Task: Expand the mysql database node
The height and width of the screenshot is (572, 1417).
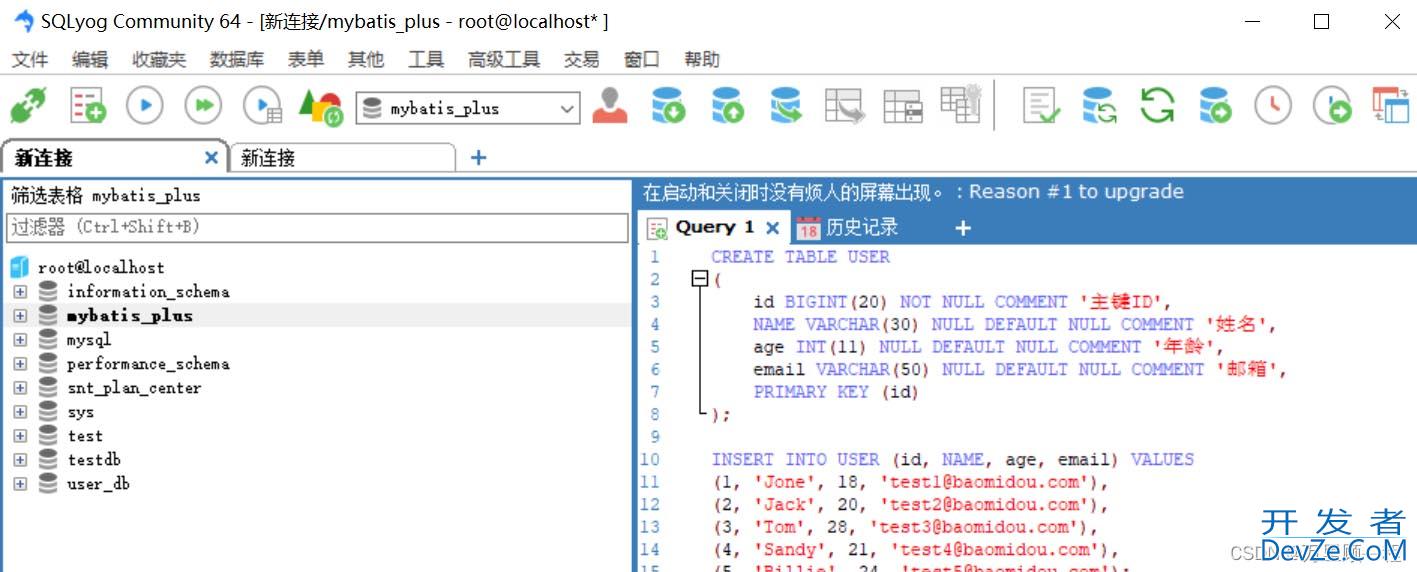Action: [20, 340]
